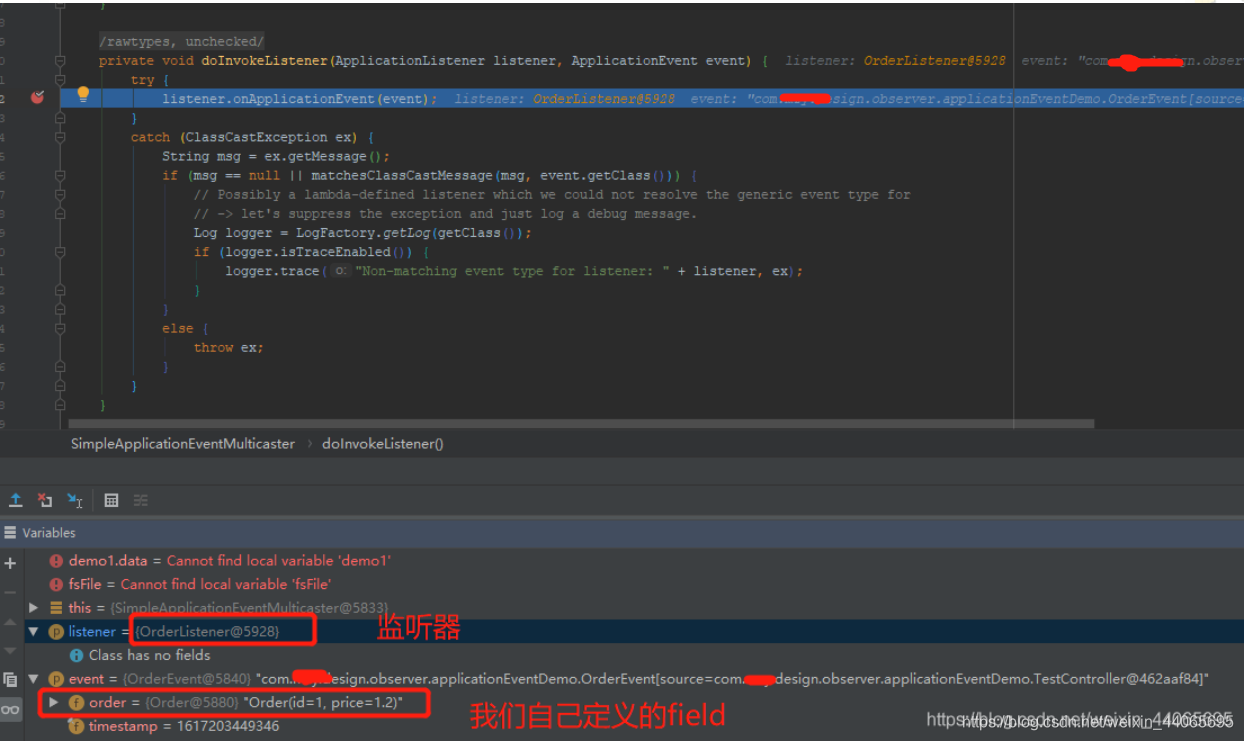Click inline hint 'listener: OrderListener@5928' on method line
This screenshot has width=1244, height=741.
point(895,61)
